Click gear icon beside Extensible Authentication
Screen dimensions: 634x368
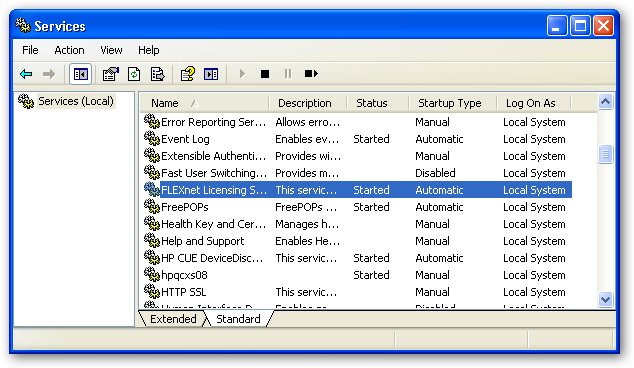(x=152, y=156)
